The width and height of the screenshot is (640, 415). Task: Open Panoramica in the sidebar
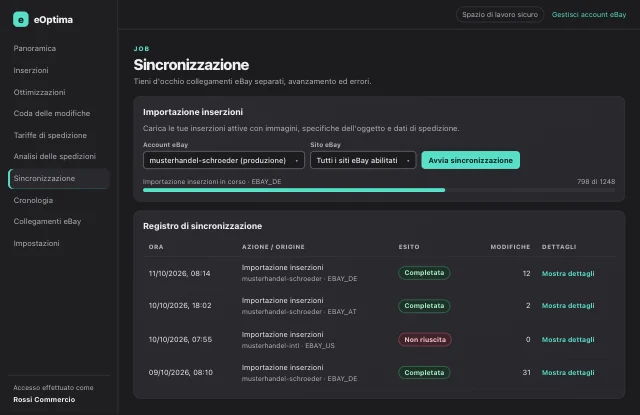click(35, 48)
